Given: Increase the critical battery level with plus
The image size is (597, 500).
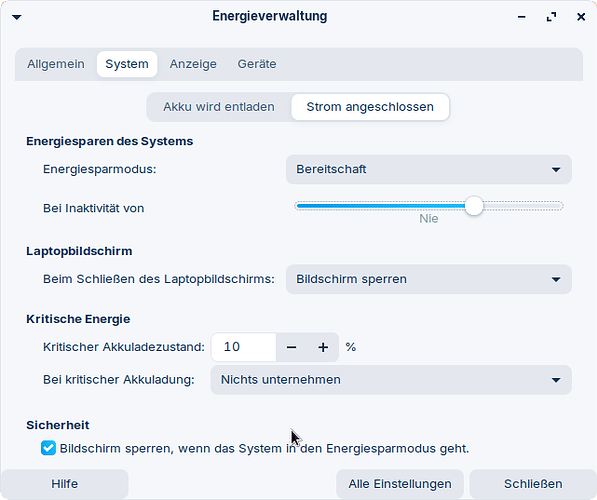Looking at the screenshot, I should 323,347.
